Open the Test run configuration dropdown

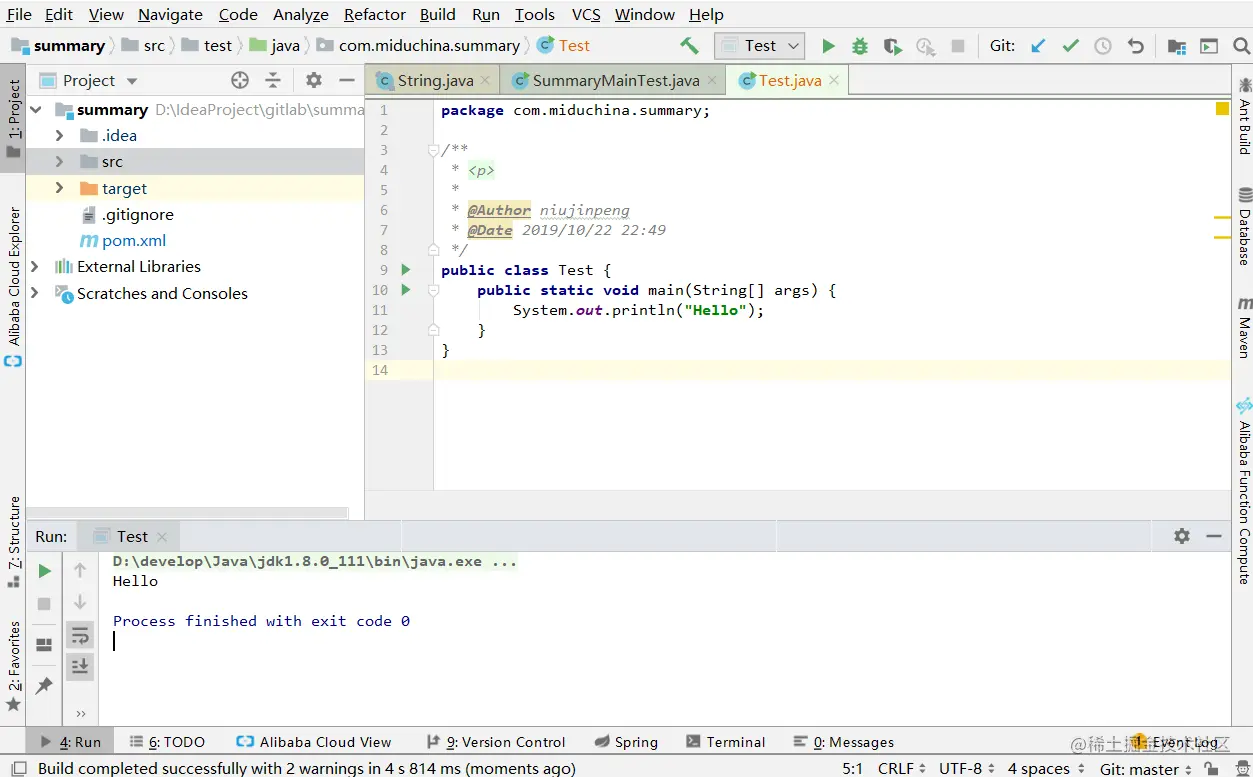pos(759,46)
